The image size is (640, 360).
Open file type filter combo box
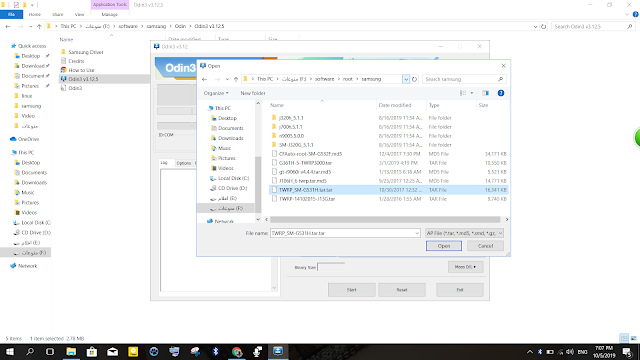click(x=464, y=233)
